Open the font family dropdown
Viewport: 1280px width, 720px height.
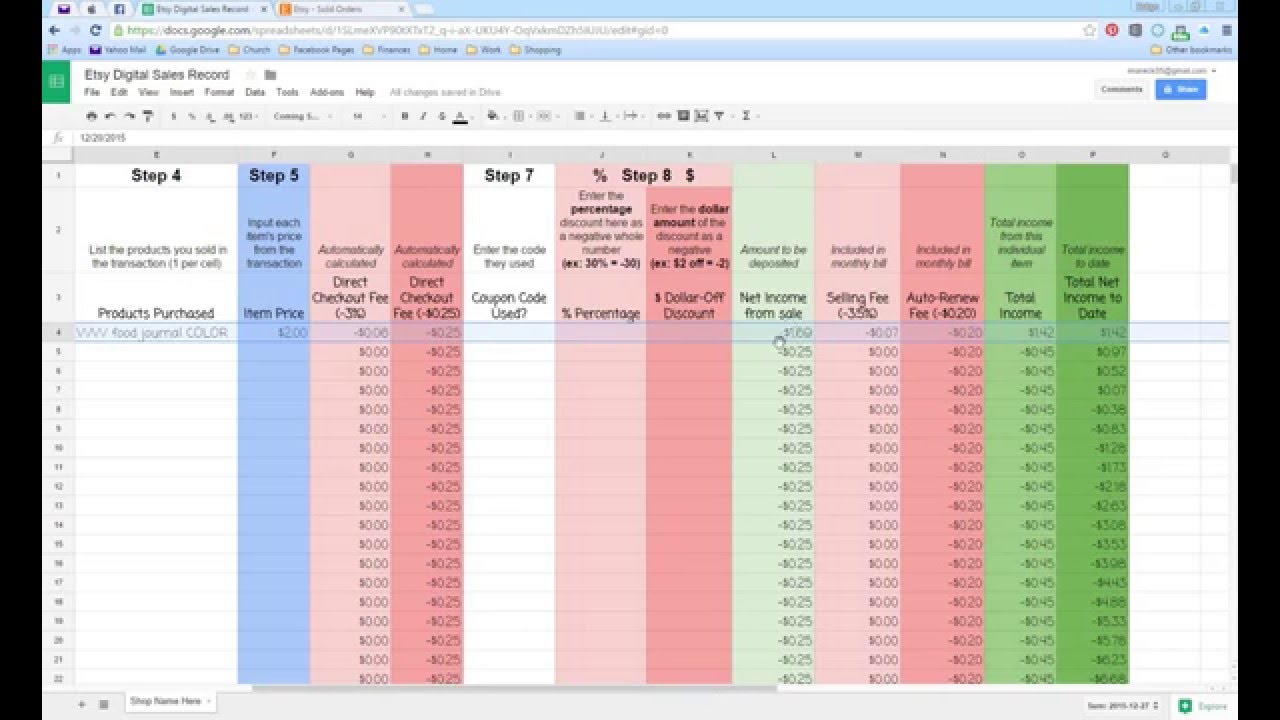click(301, 117)
